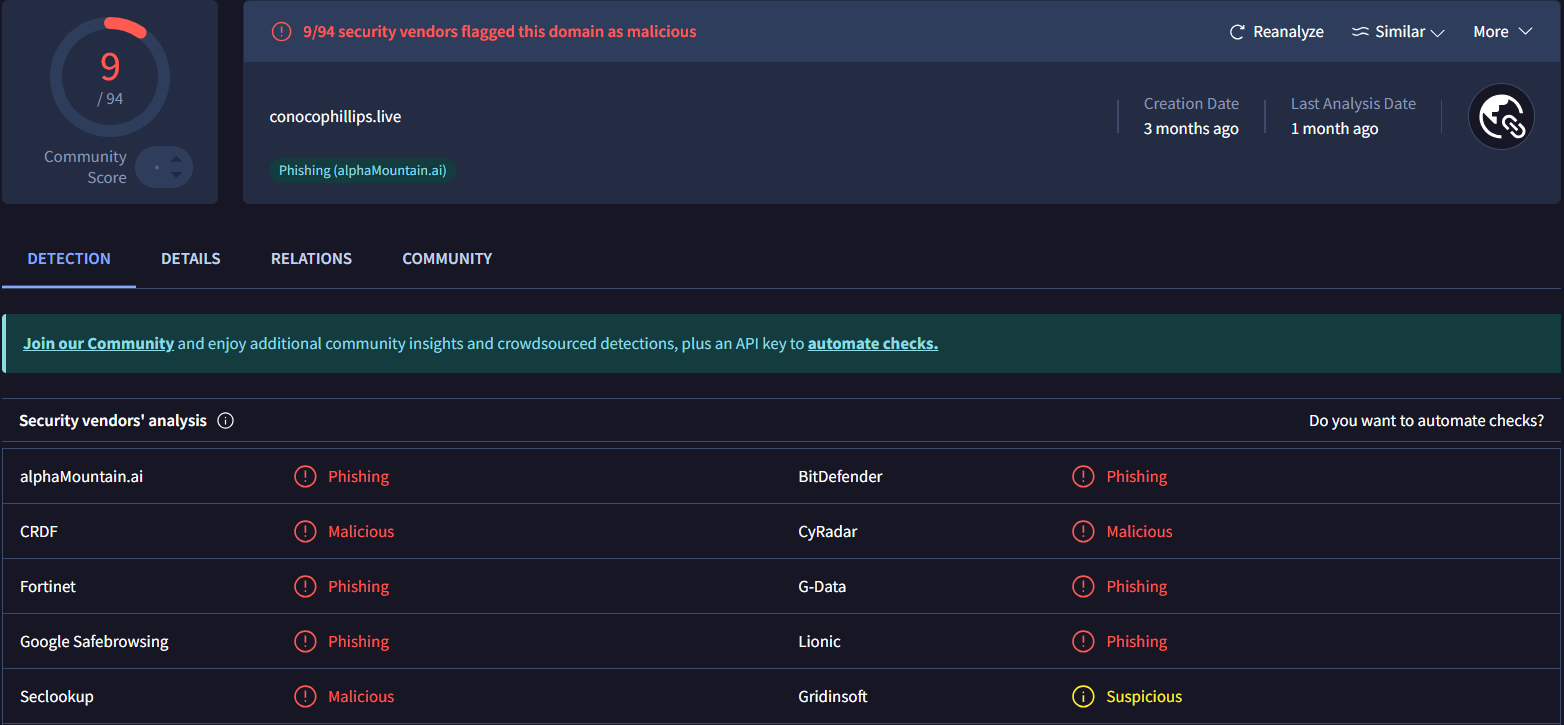
Task: Click the Reanalyze button label
Action: (x=1289, y=32)
